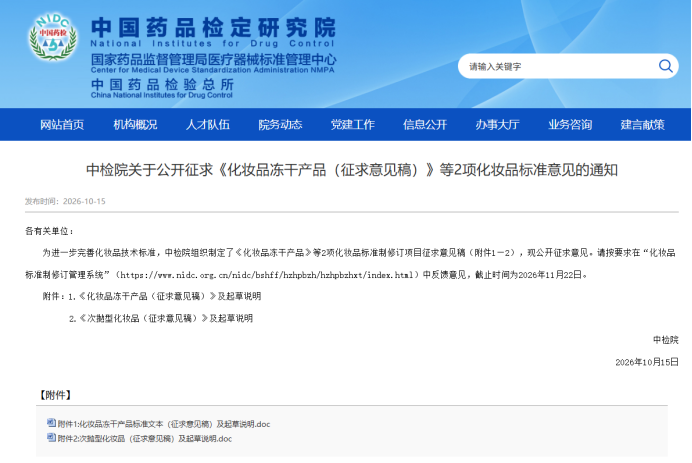Focus the 请输入关键字 search field

568,66
